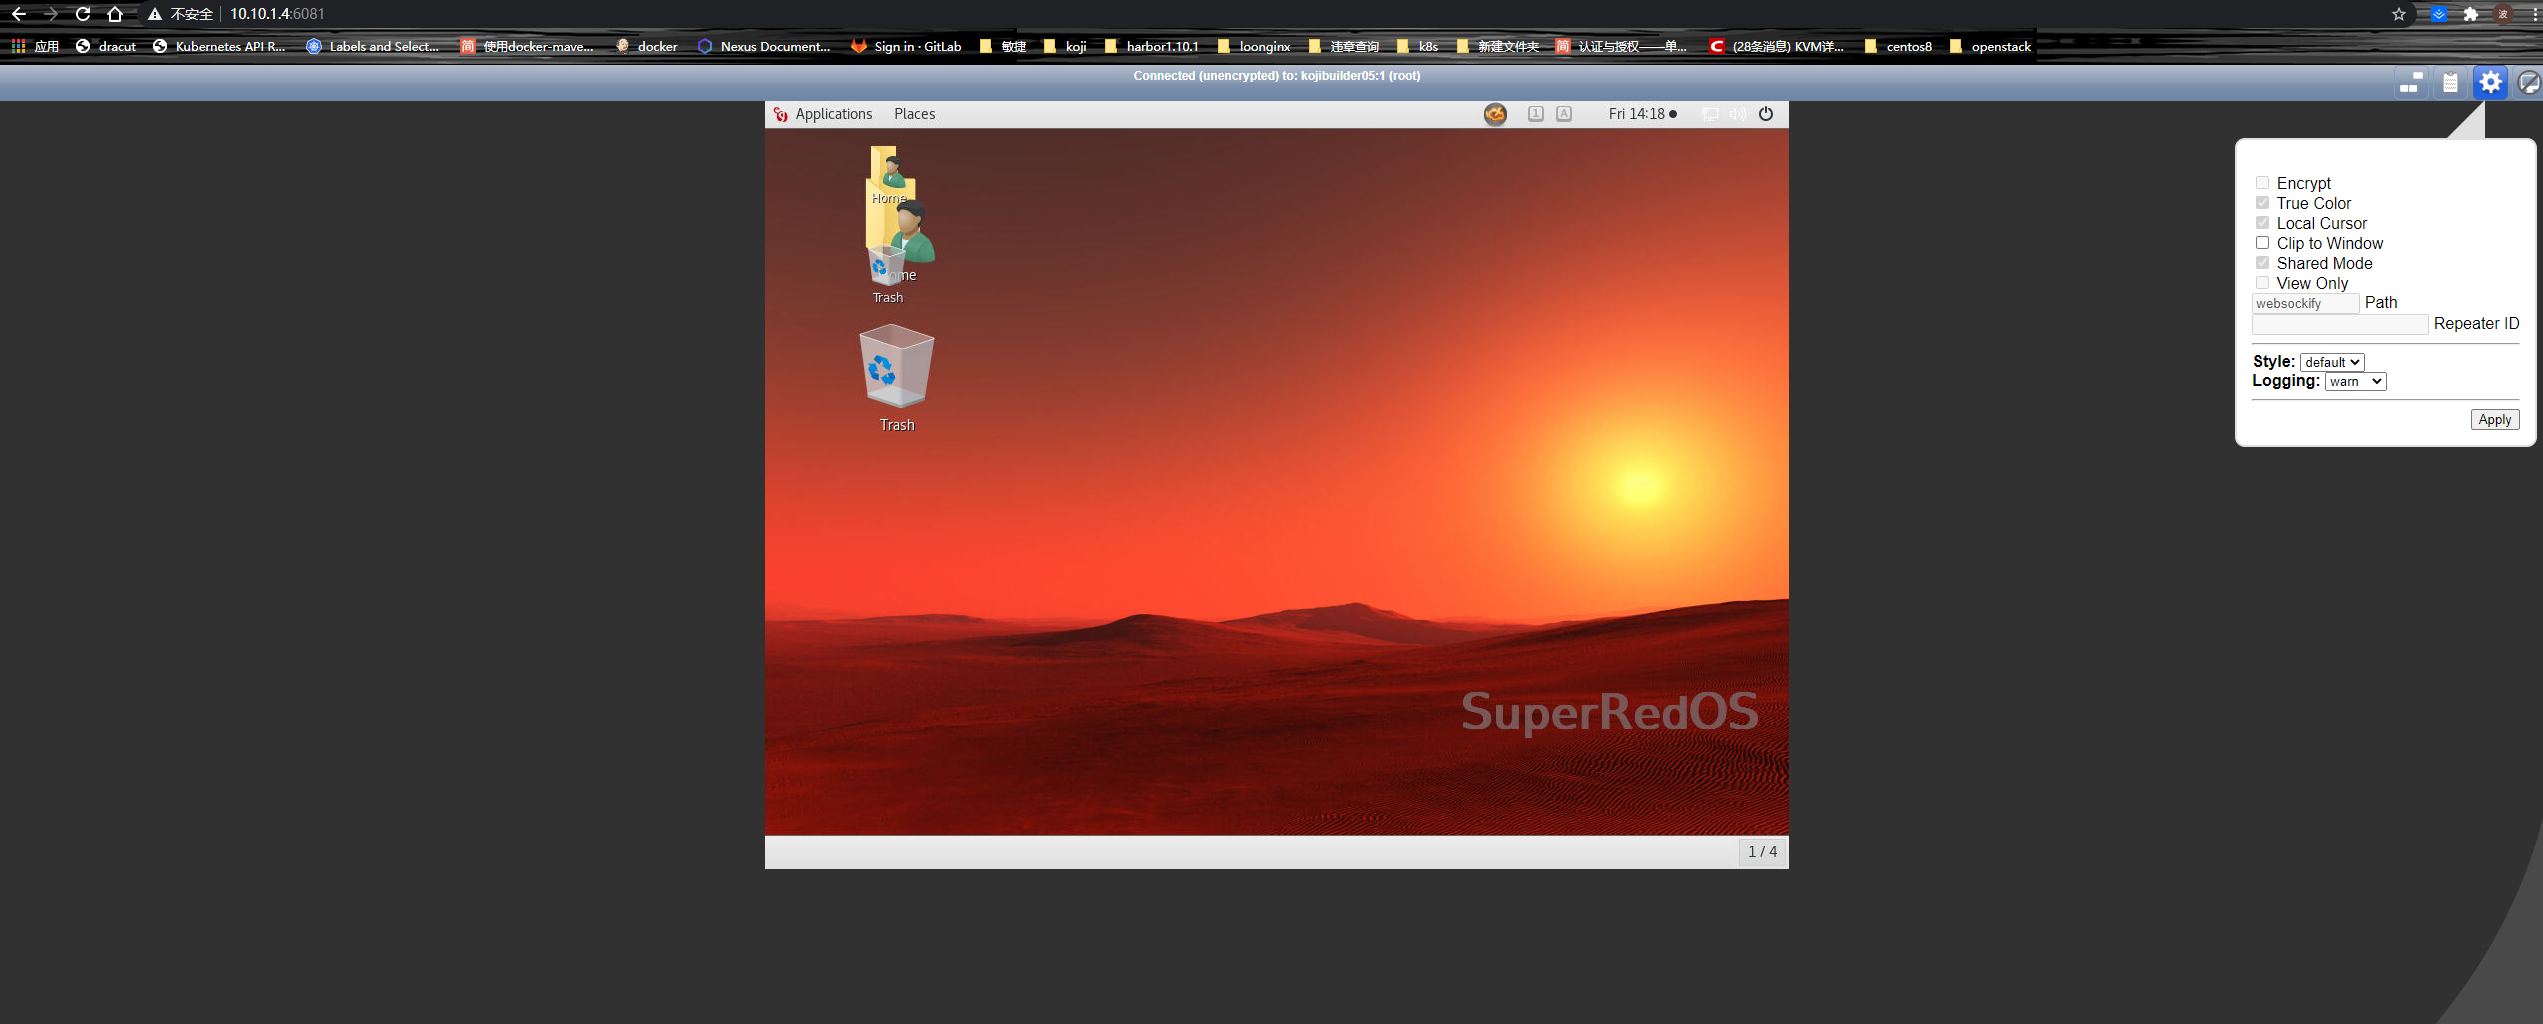The image size is (2543, 1024).
Task: Click the 1 / 4 workspace switcher
Action: (x=1762, y=852)
